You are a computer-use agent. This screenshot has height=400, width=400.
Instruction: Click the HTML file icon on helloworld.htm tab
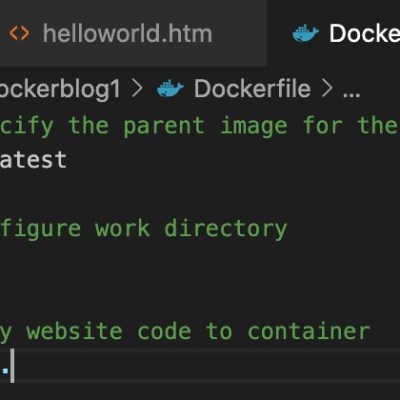click(x=19, y=33)
